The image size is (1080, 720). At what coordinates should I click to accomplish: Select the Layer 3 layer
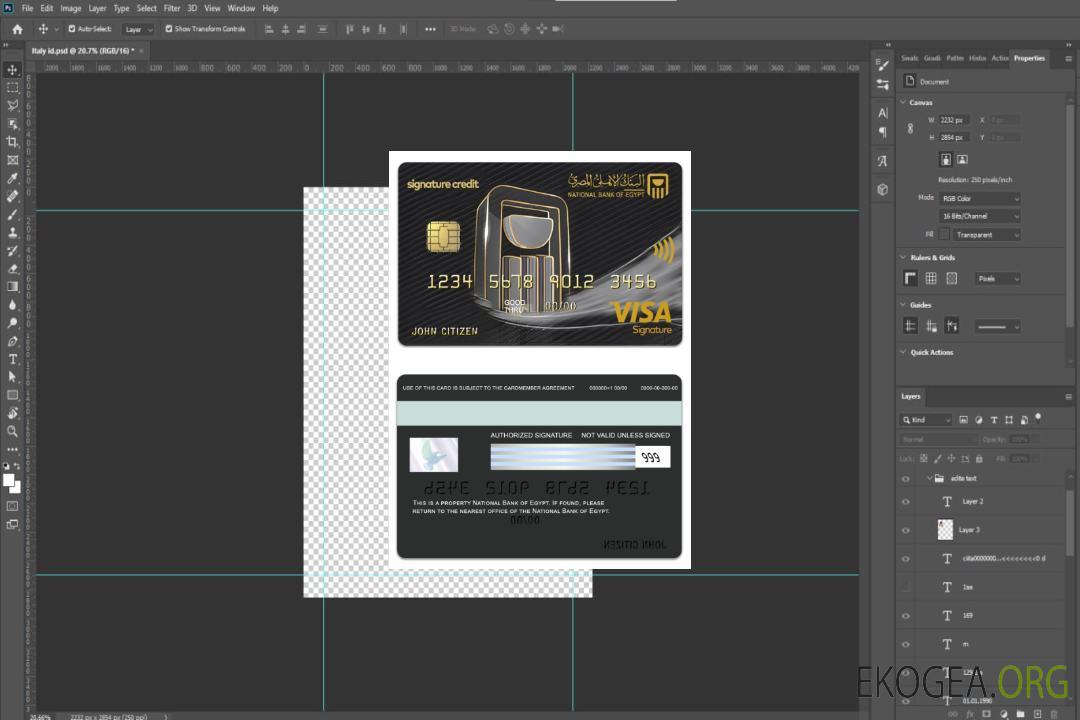970,530
